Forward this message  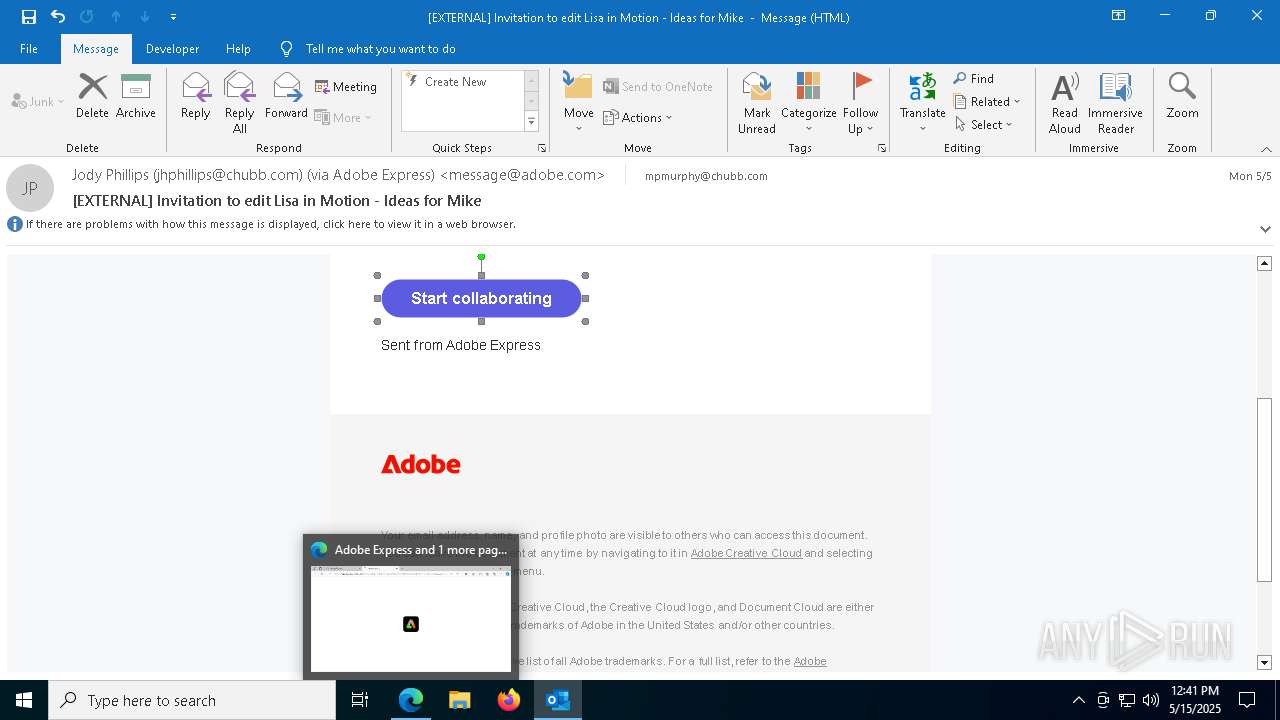tap(286, 96)
